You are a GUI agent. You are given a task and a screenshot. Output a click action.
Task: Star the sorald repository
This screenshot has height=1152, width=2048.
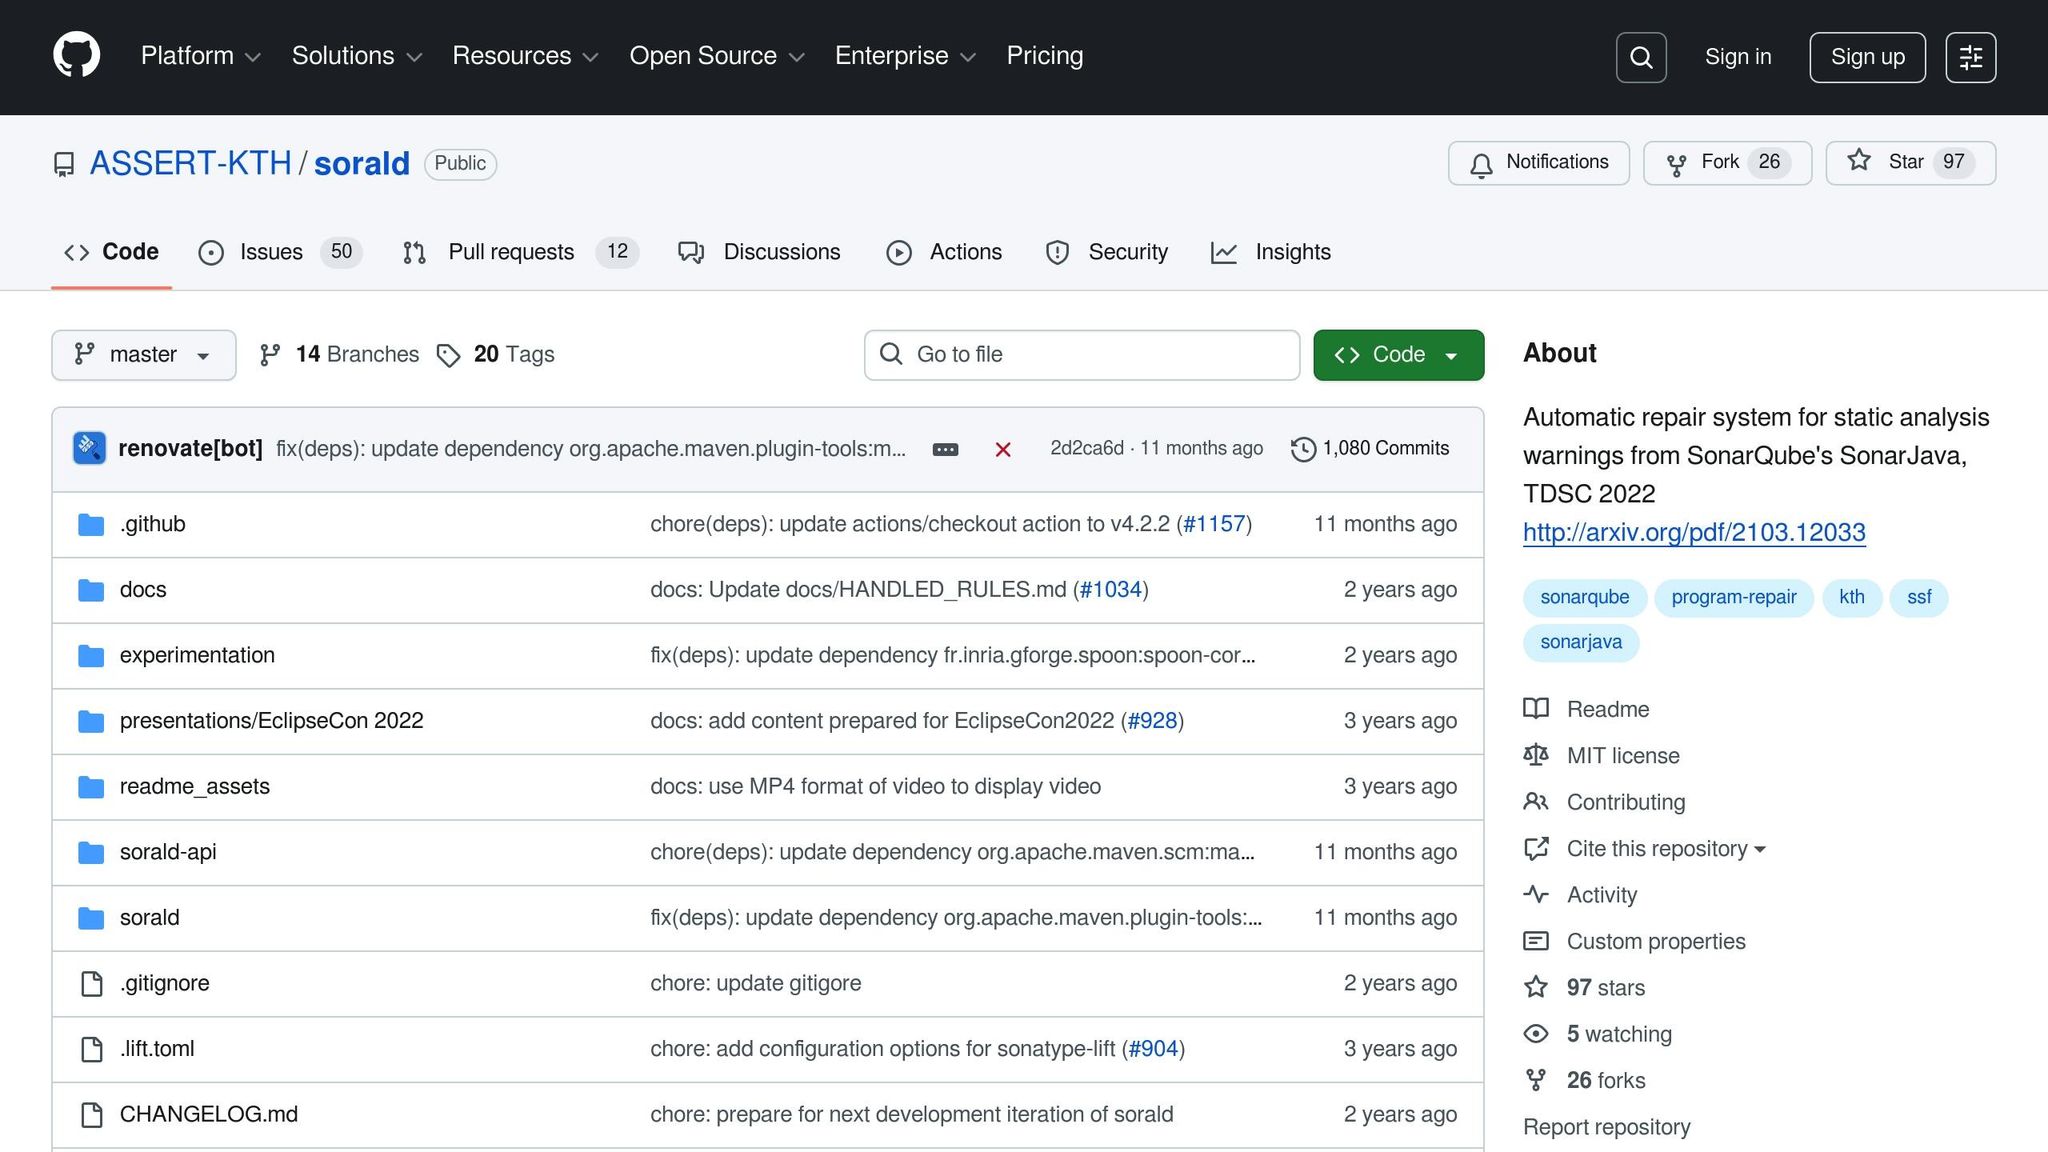pyautogui.click(x=1909, y=163)
